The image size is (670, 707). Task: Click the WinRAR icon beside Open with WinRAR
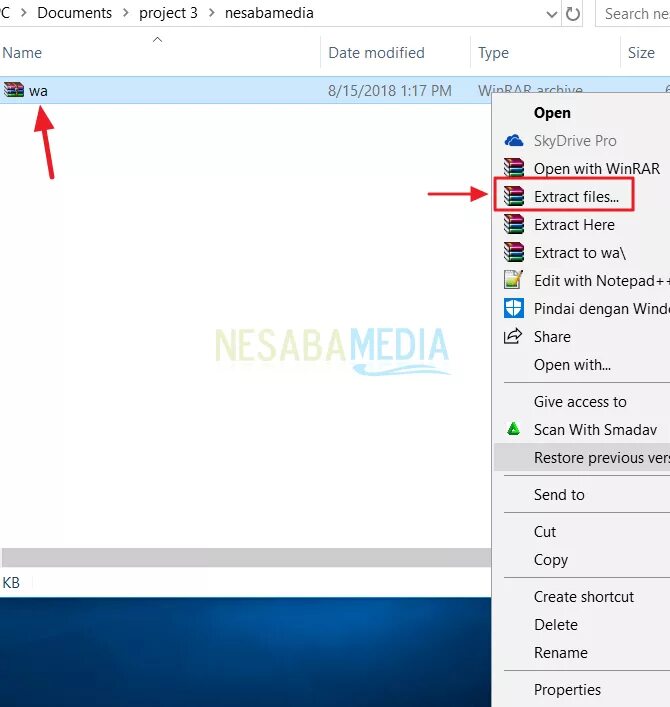514,168
